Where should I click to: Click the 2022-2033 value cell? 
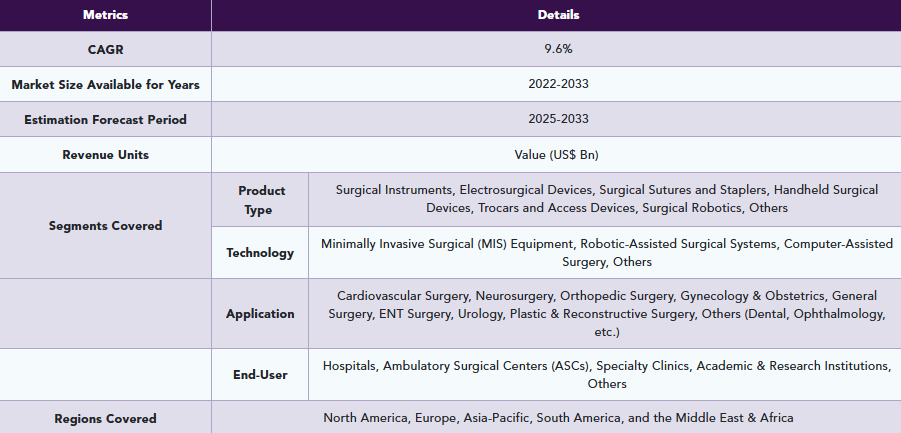(557, 84)
